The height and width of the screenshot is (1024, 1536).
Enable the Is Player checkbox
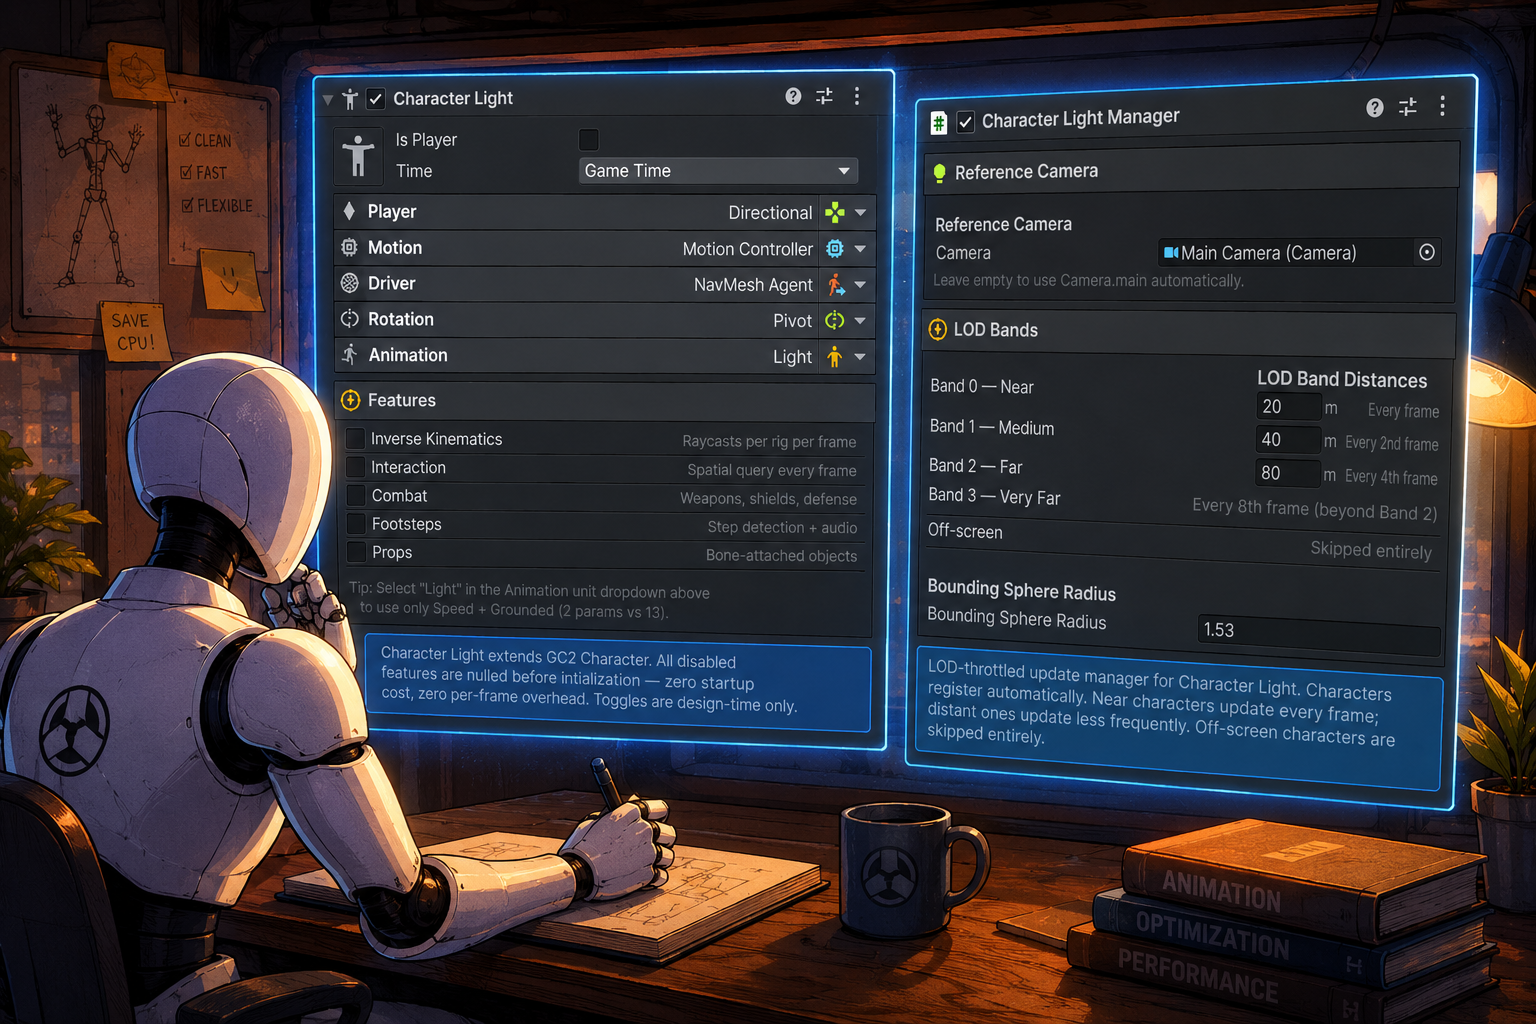click(x=589, y=139)
